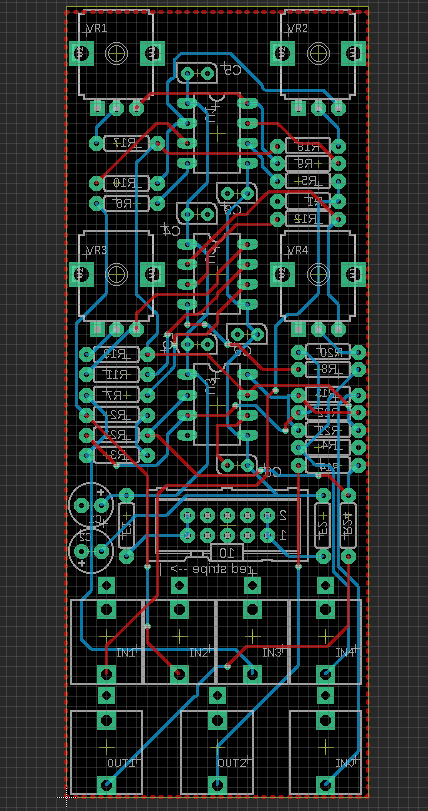The image size is (428, 811).
Task: Click the OUT1 jack label
Action: pyautogui.click(x=123, y=763)
